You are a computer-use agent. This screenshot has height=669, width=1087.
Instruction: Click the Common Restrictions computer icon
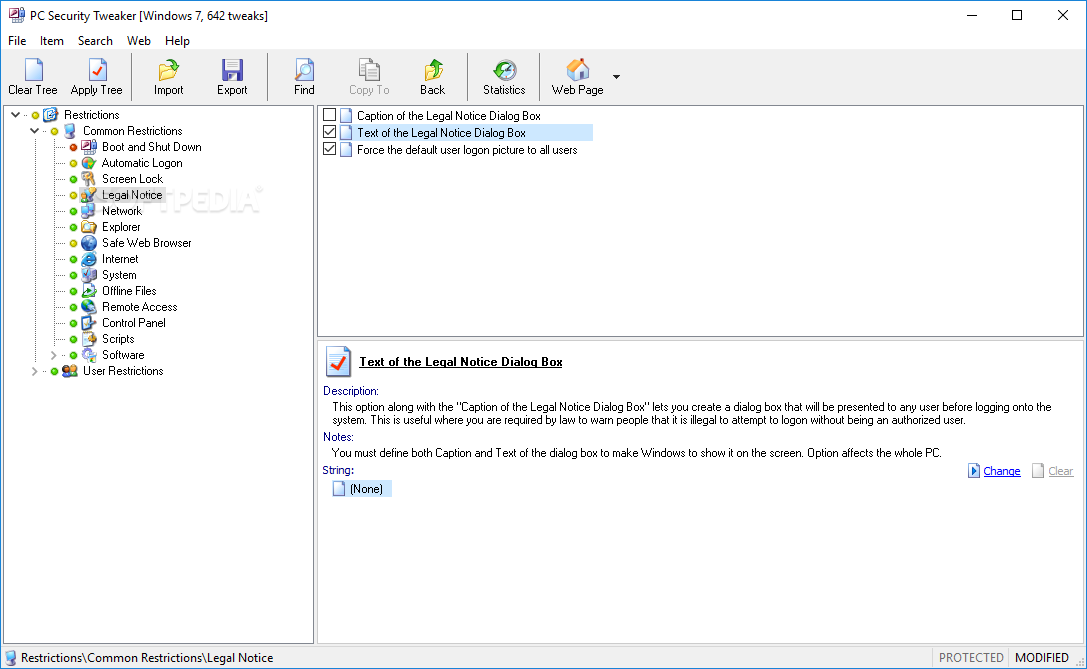[69, 131]
